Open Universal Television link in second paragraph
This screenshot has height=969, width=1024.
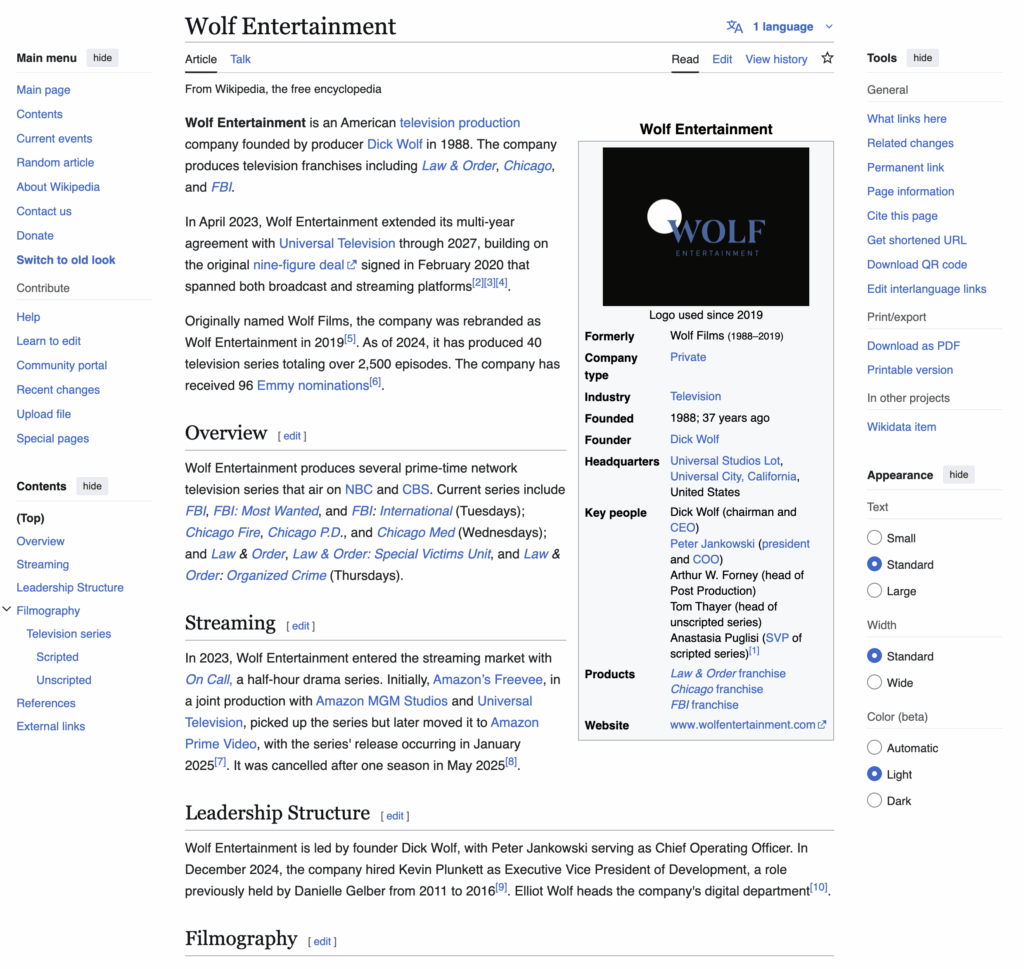tap(337, 244)
